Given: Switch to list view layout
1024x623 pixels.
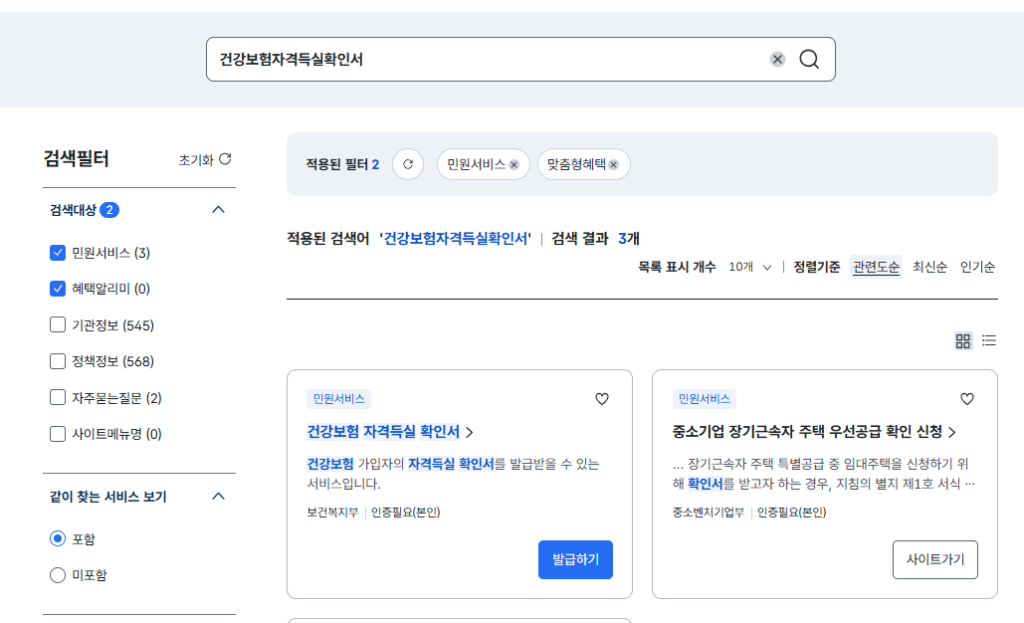Looking at the screenshot, I should [x=989, y=341].
